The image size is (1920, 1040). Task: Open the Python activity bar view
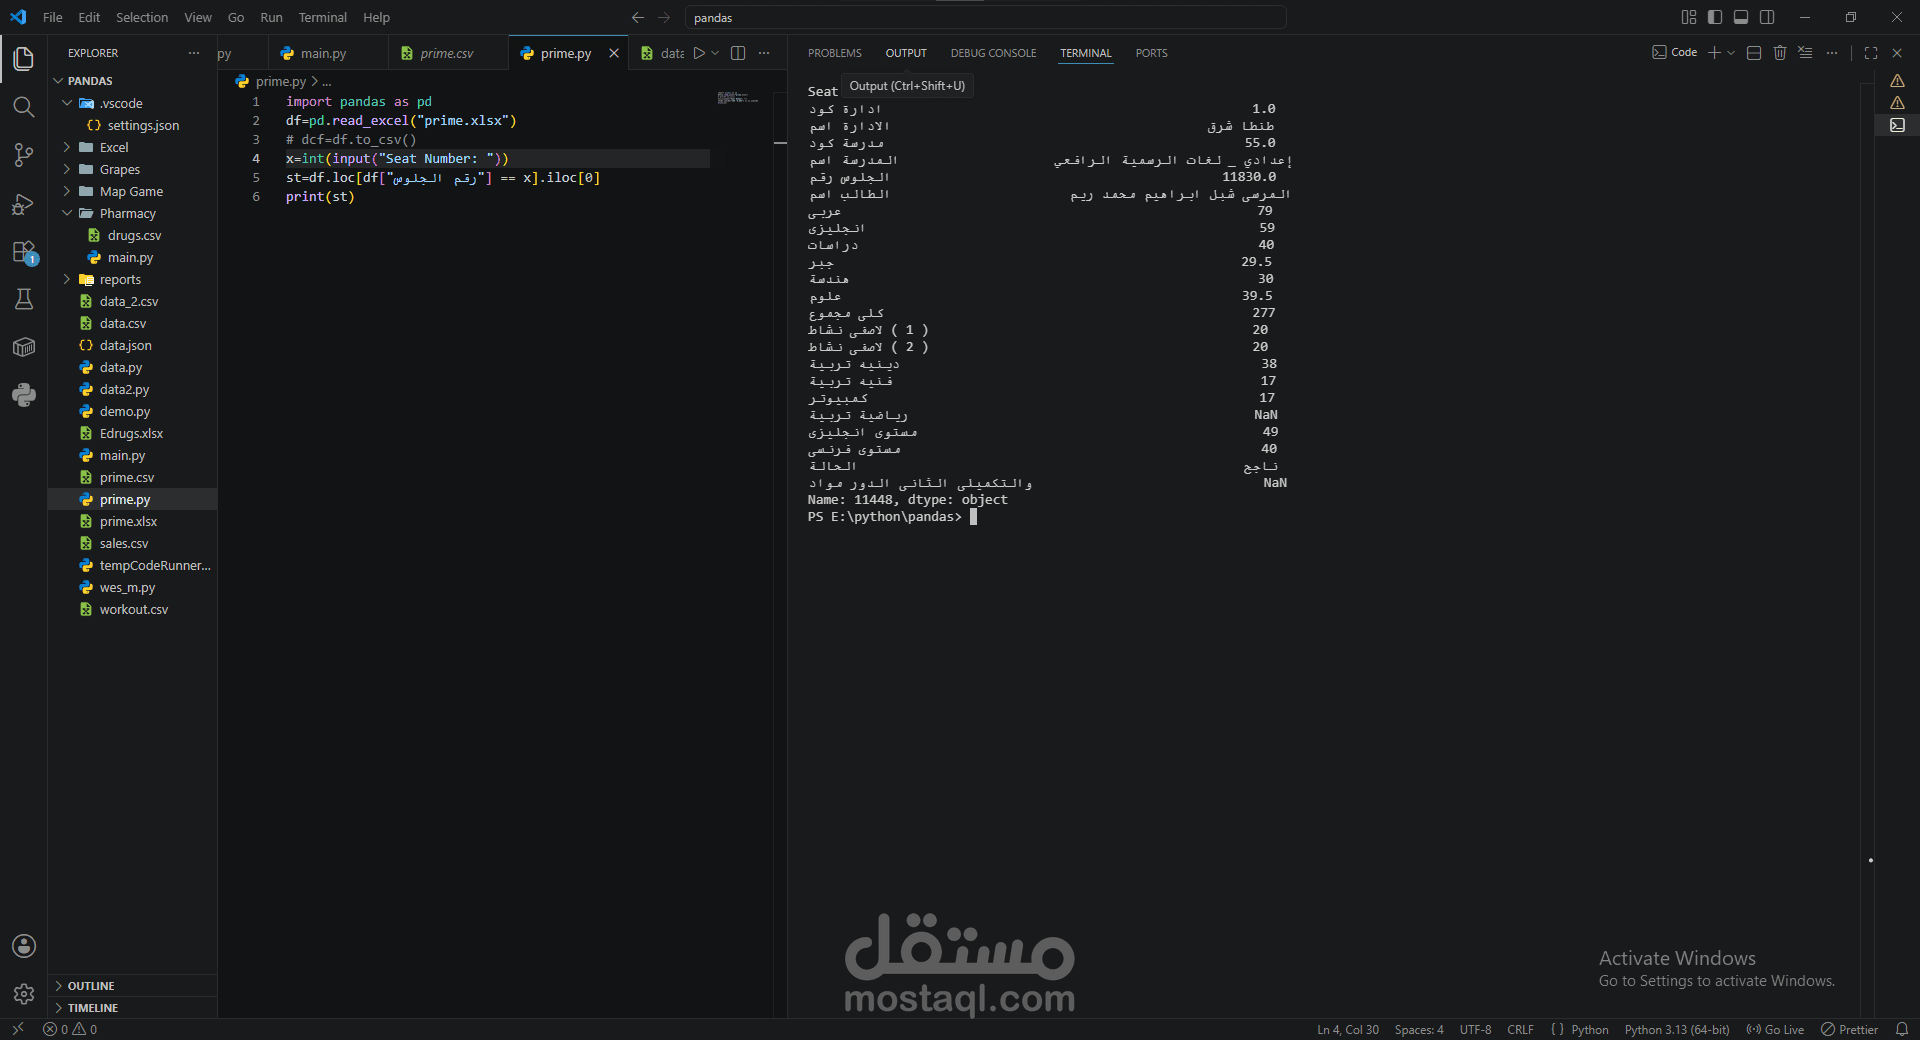(x=24, y=395)
